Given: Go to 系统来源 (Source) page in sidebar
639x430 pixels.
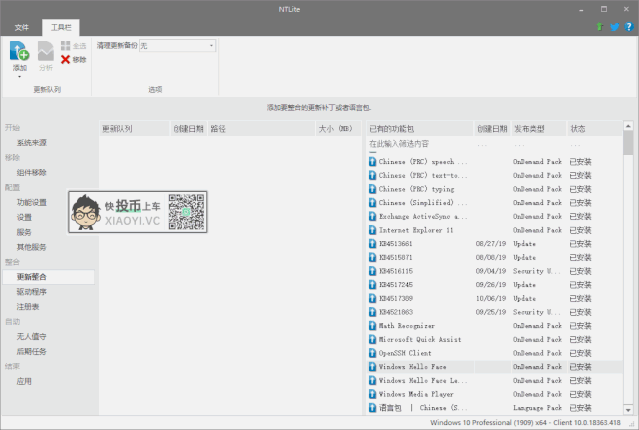Looking at the screenshot, I should coord(31,143).
